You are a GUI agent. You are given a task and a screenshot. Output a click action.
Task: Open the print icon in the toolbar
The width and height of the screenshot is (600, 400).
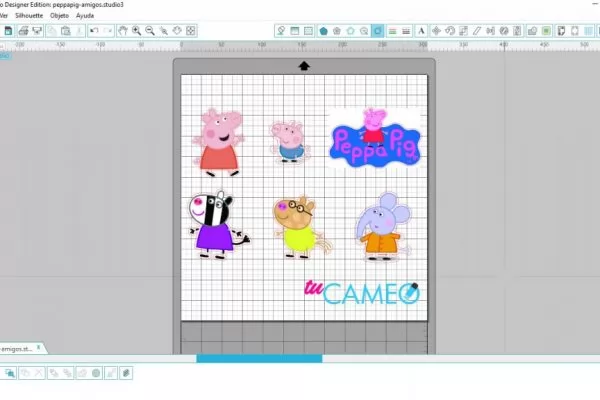point(23,31)
